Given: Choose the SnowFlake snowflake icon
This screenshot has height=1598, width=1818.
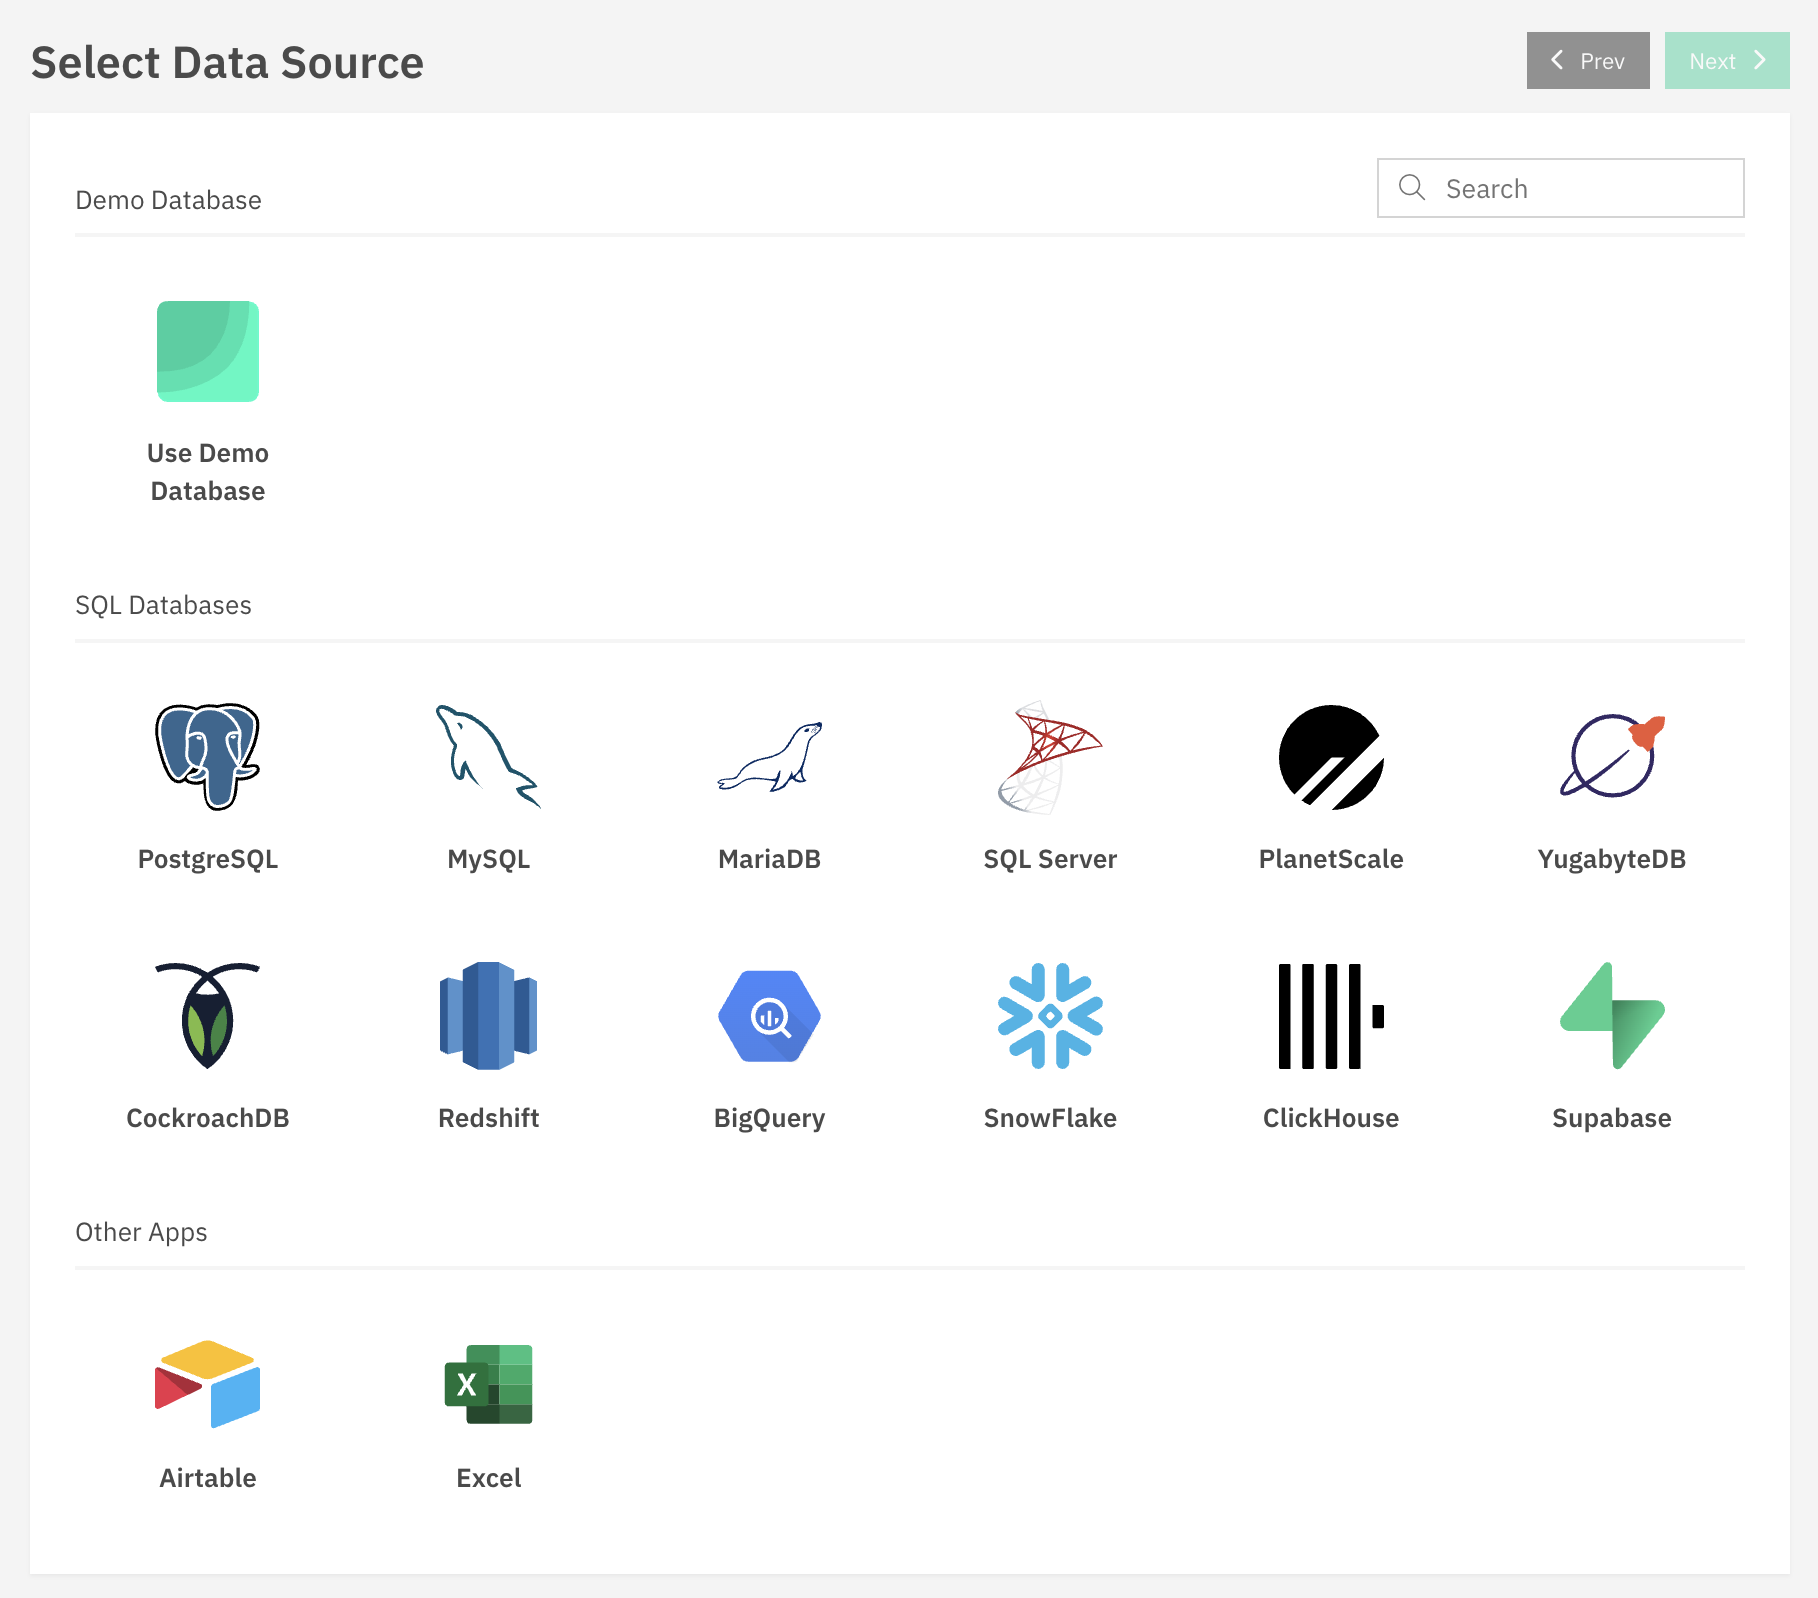Looking at the screenshot, I should click(1050, 1016).
